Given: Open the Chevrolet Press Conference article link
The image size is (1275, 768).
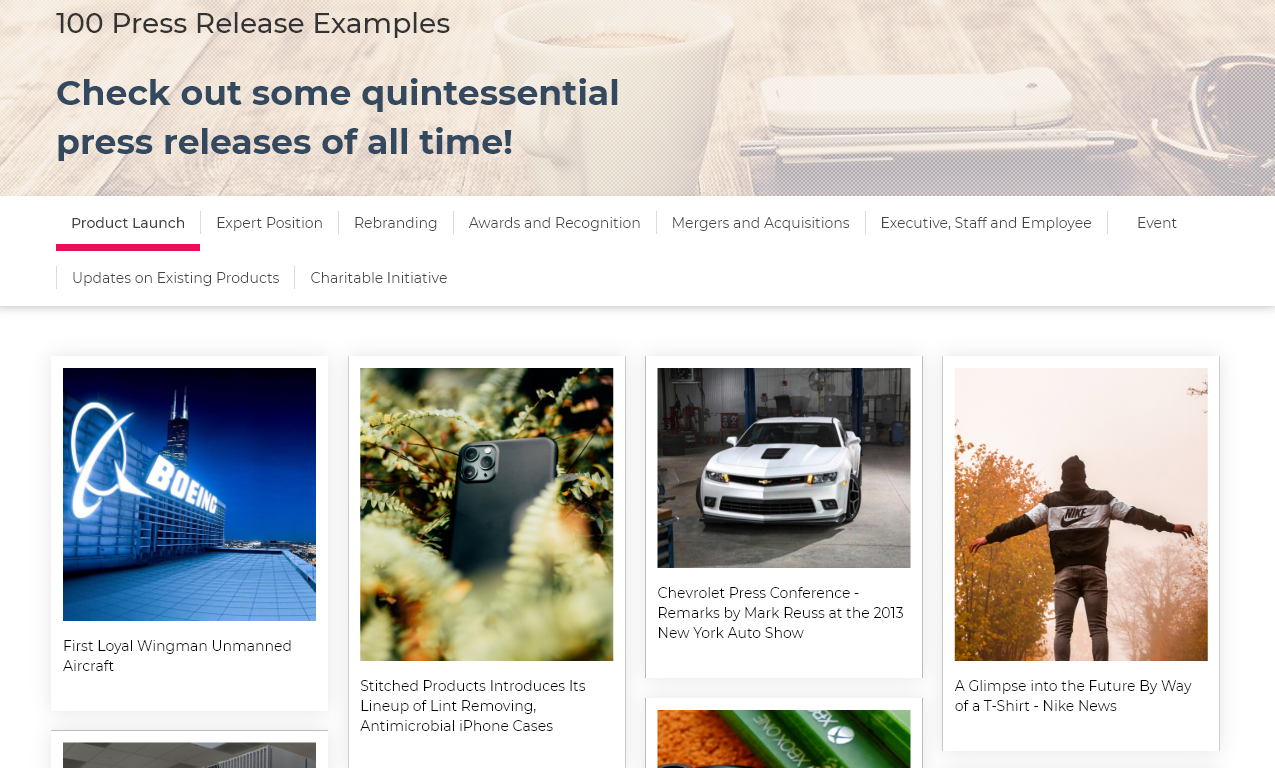Looking at the screenshot, I should coord(780,613).
